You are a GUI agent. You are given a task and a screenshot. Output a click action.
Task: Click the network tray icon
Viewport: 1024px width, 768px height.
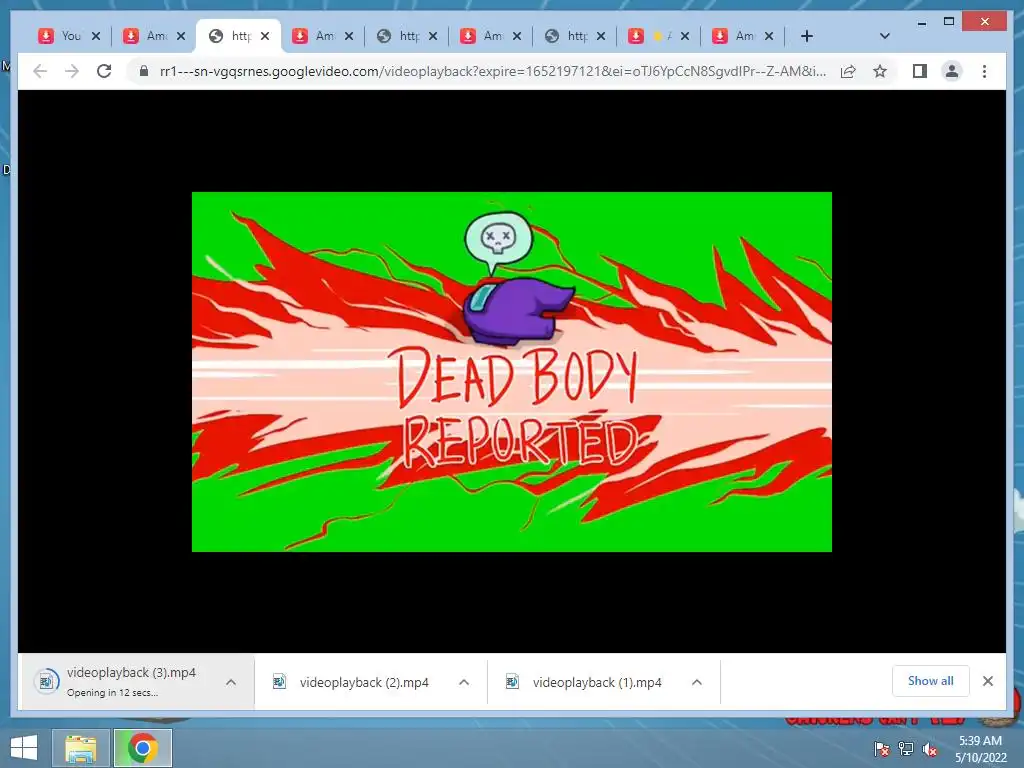coord(906,749)
